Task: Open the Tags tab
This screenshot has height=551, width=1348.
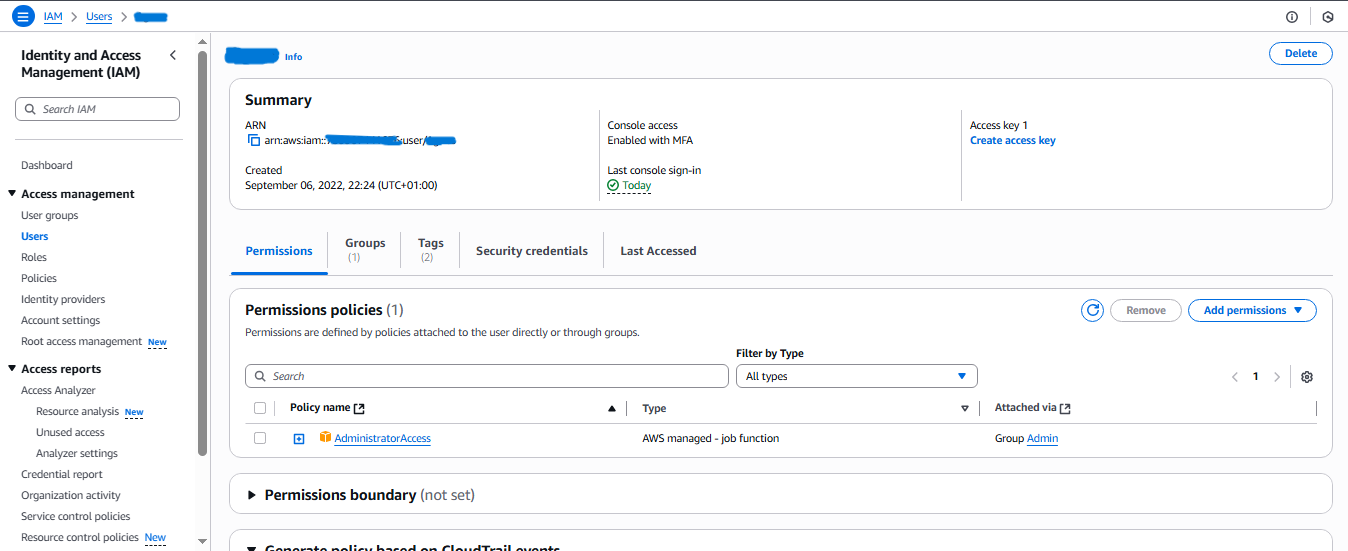Action: pyautogui.click(x=431, y=250)
